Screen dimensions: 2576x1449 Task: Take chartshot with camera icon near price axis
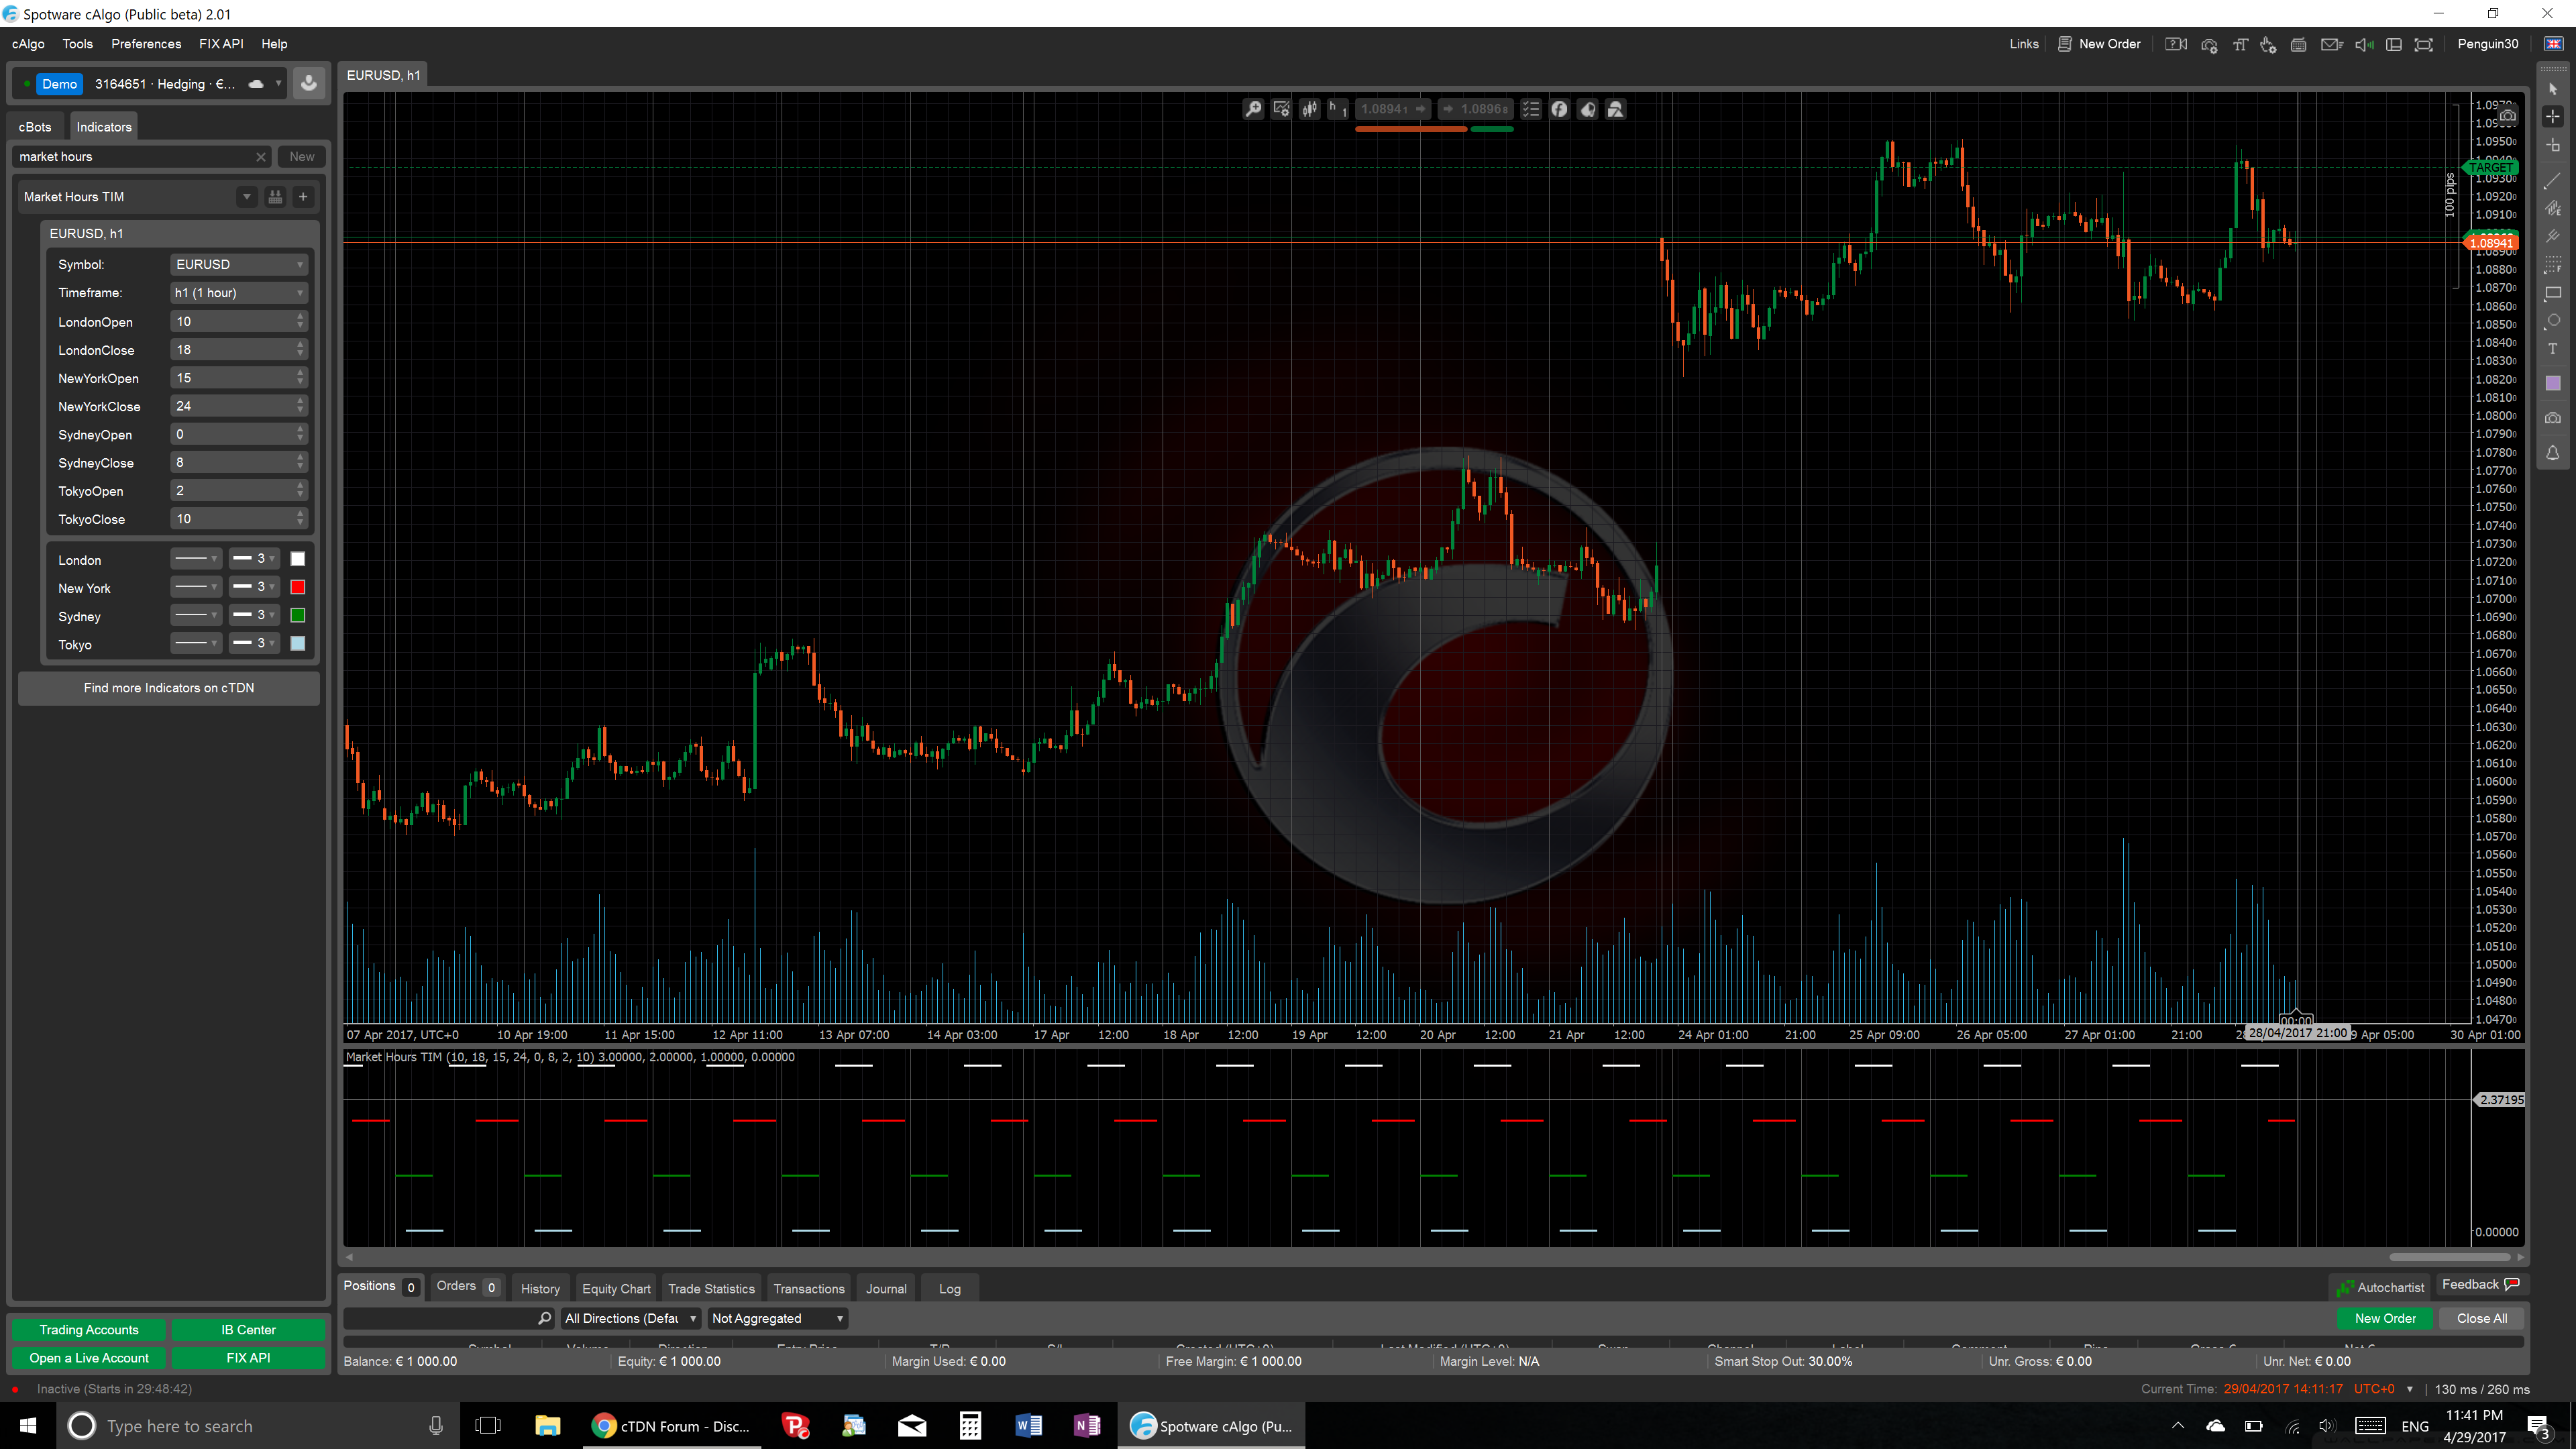coord(2508,116)
